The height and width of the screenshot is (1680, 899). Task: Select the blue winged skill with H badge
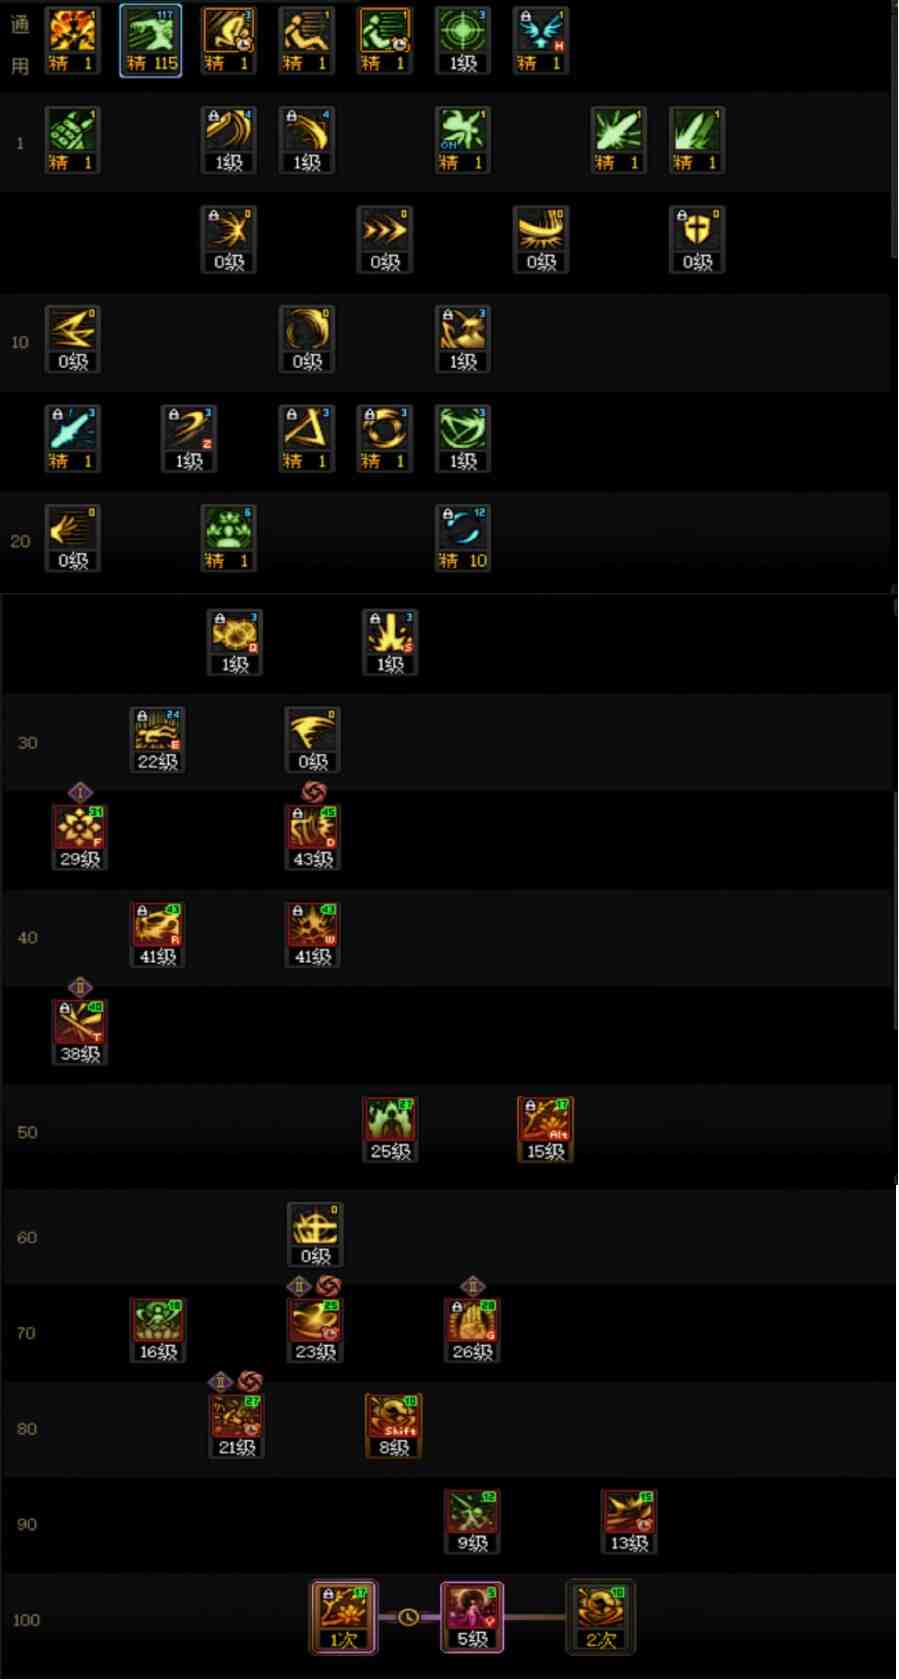pyautogui.click(x=540, y=40)
